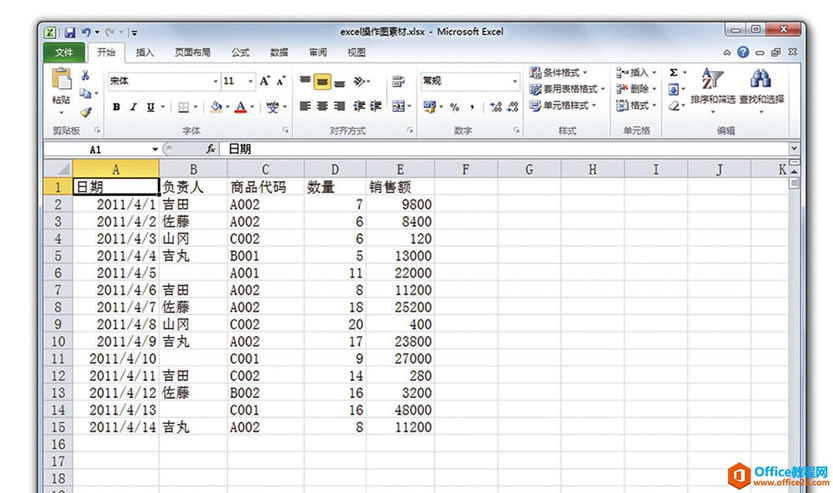Toggle top vertical alignment
This screenshot has height=493, width=833.
pos(305,81)
